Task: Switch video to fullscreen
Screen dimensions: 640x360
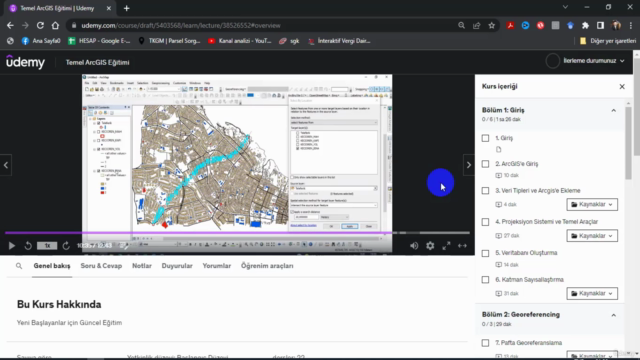Action: pyautogui.click(x=446, y=246)
